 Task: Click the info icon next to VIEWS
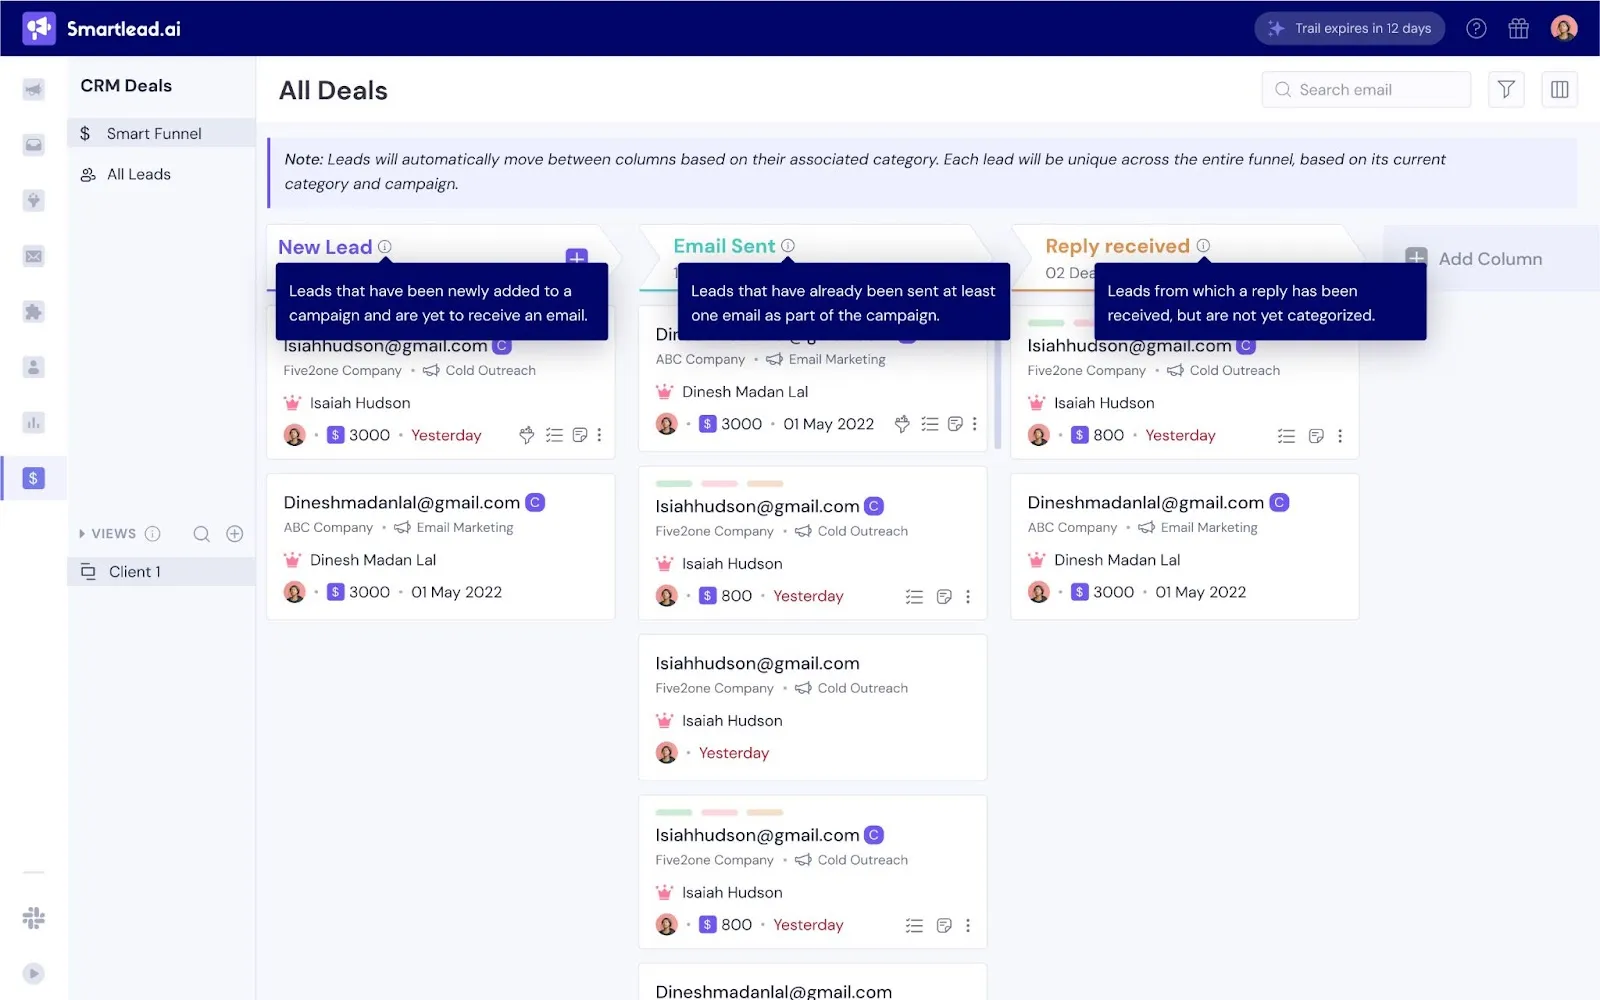152,533
